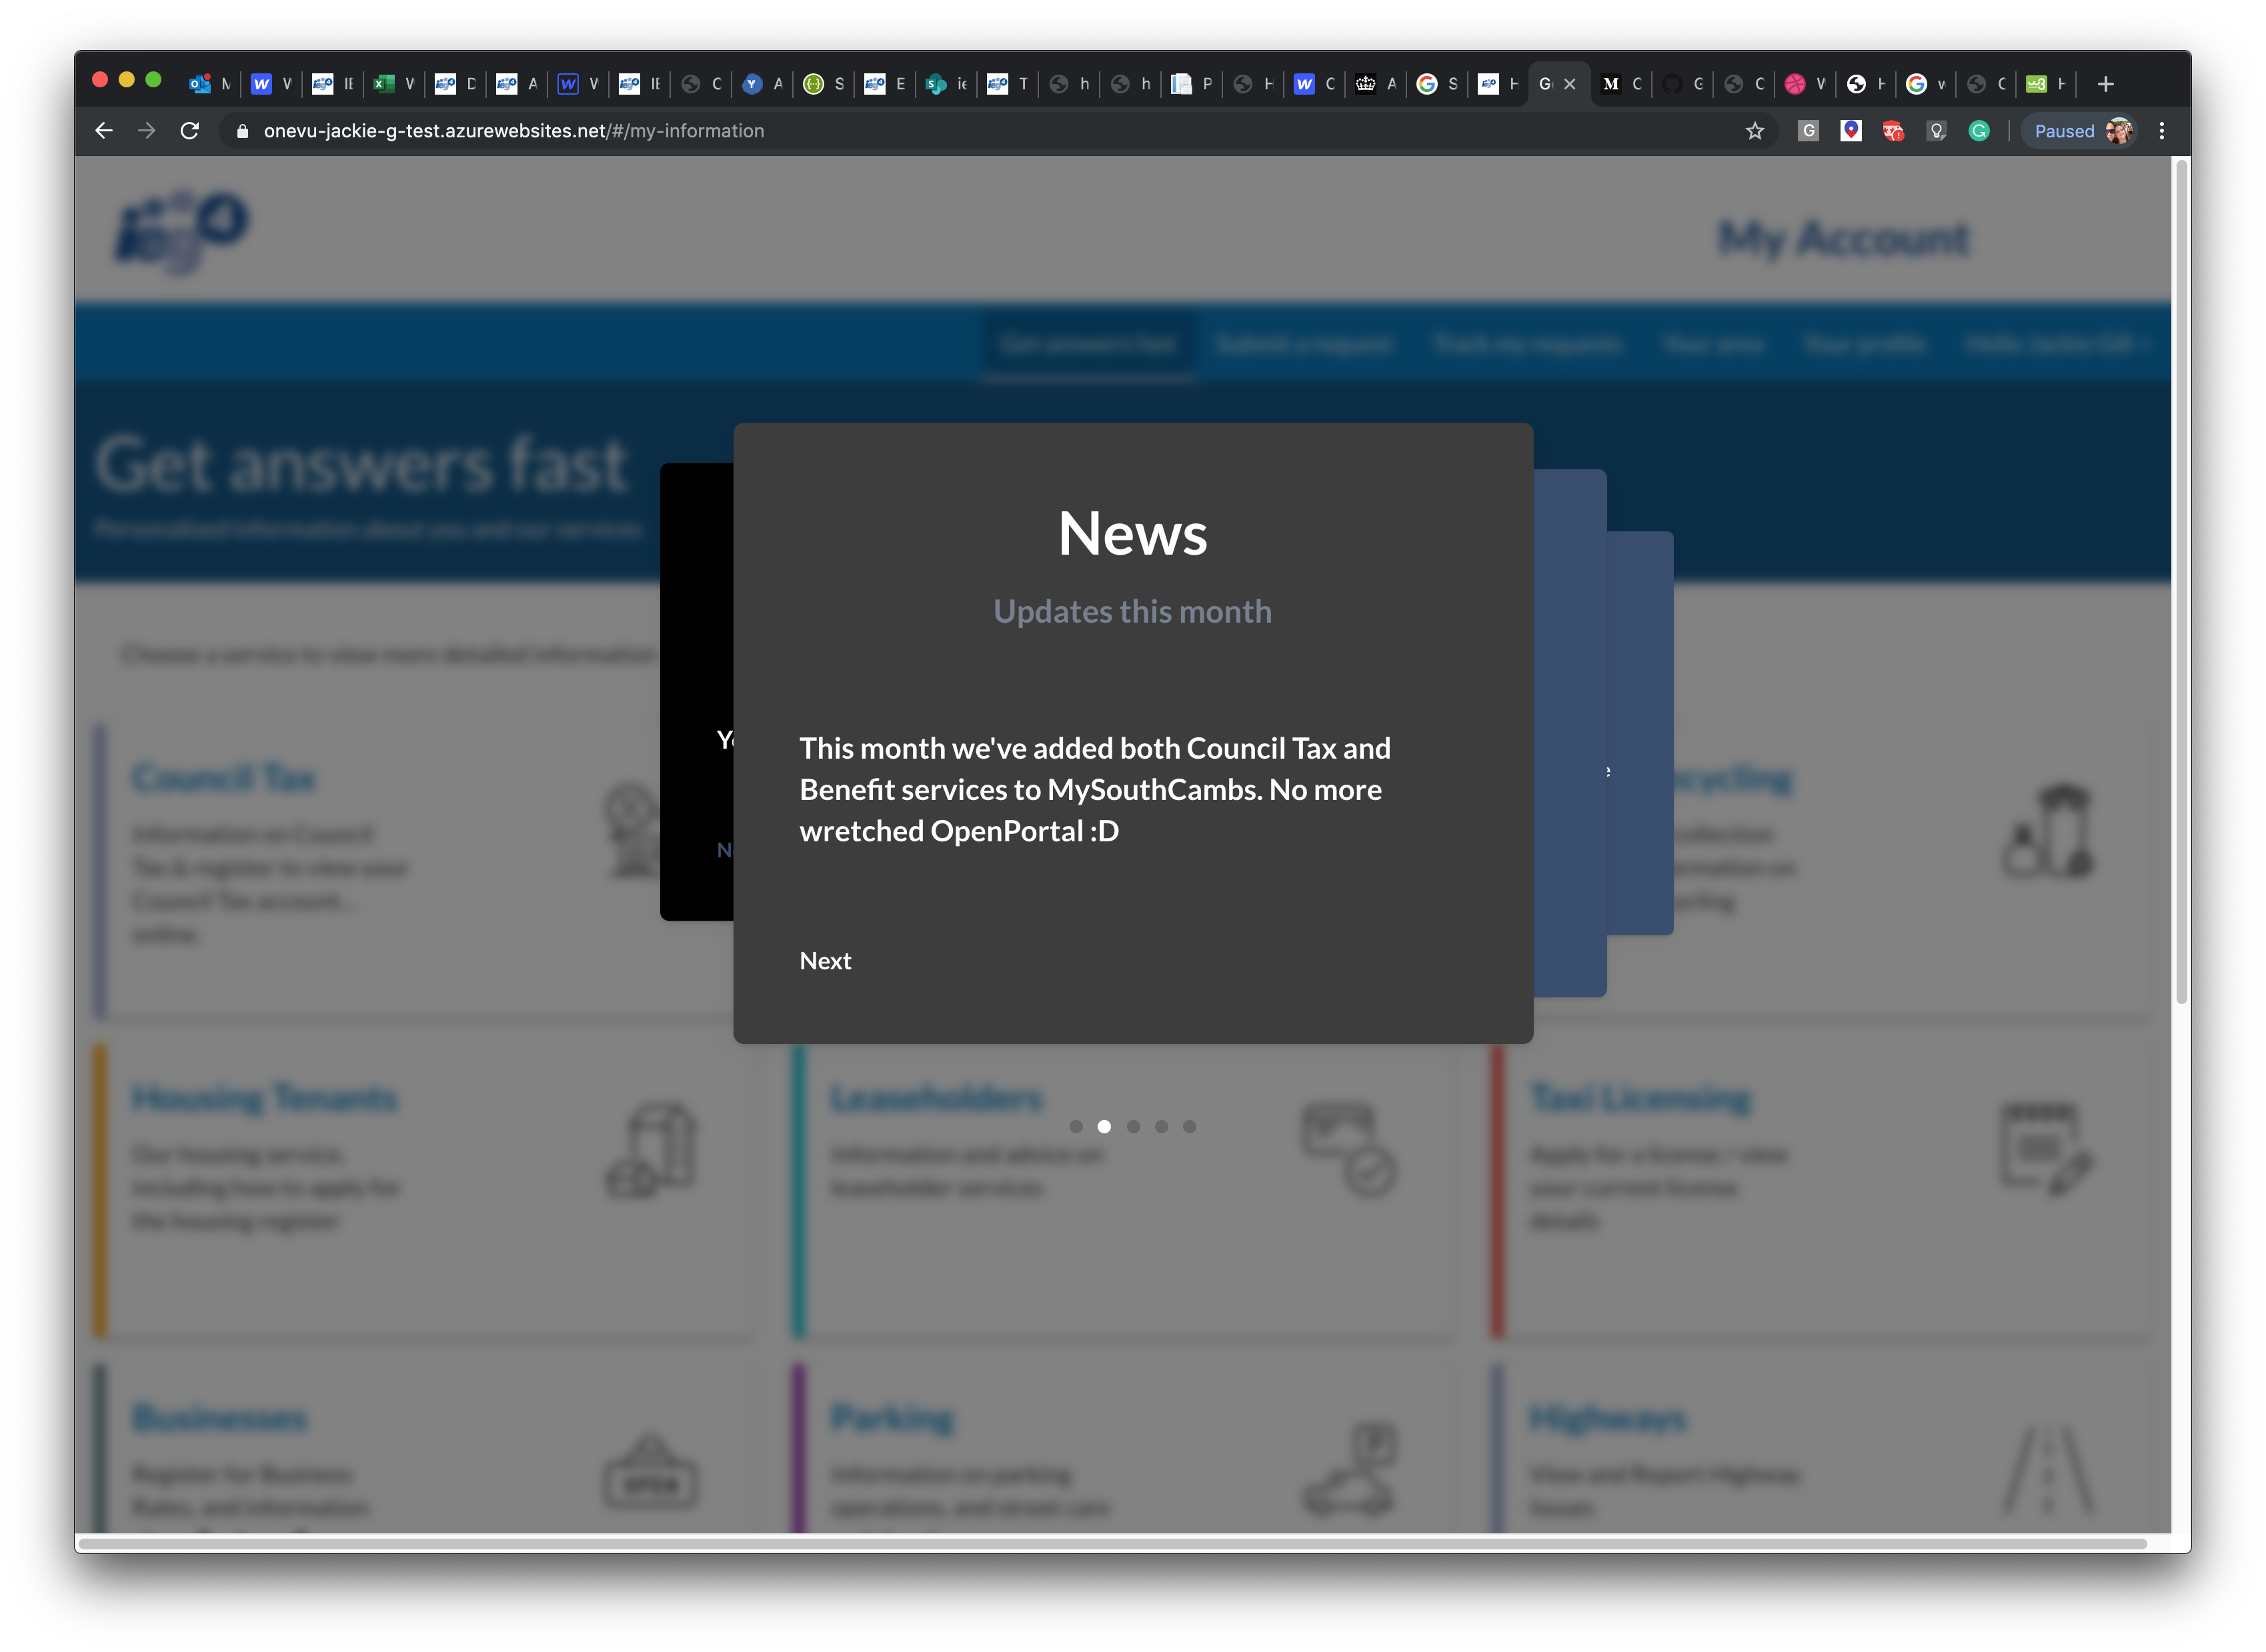Select the last carousel dot
The height and width of the screenshot is (1652, 2266).
1189,1126
